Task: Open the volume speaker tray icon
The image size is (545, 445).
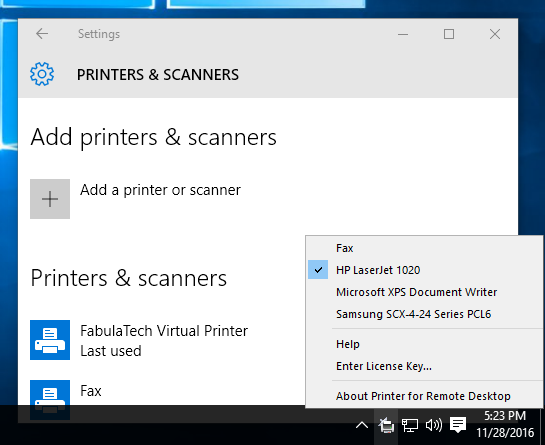Action: [x=434, y=425]
